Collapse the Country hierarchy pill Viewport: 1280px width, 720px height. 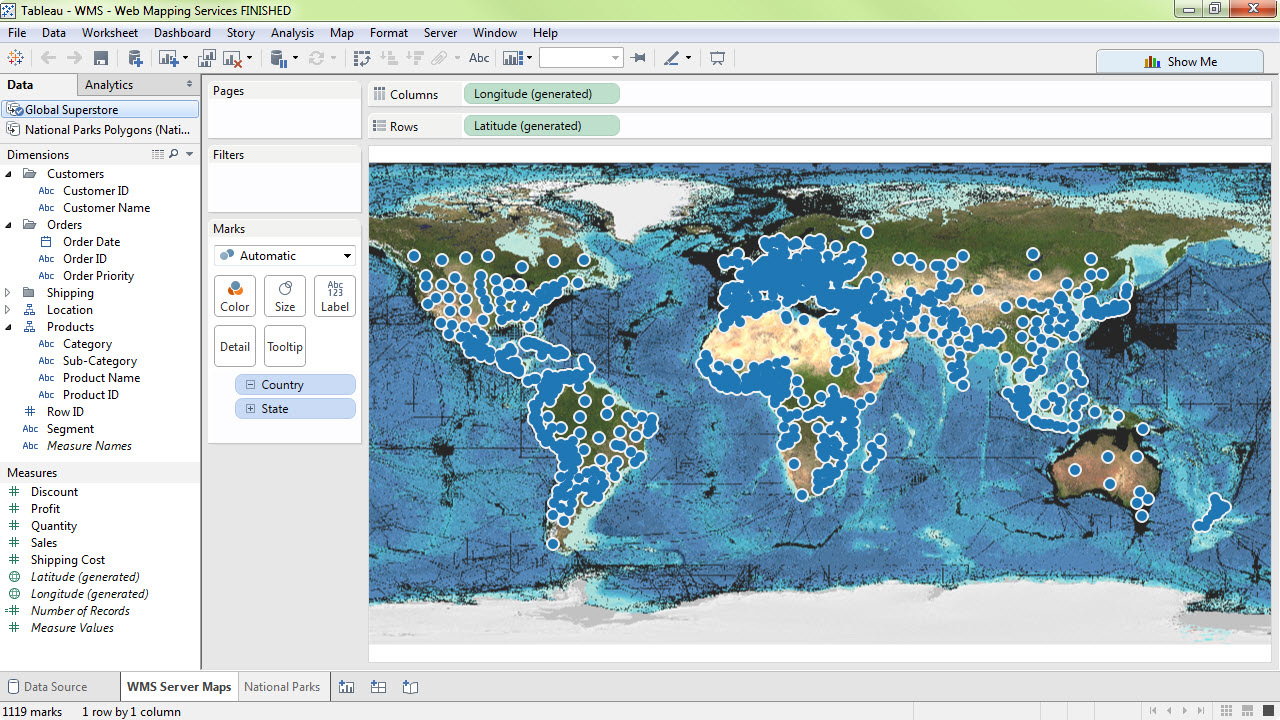coord(250,385)
